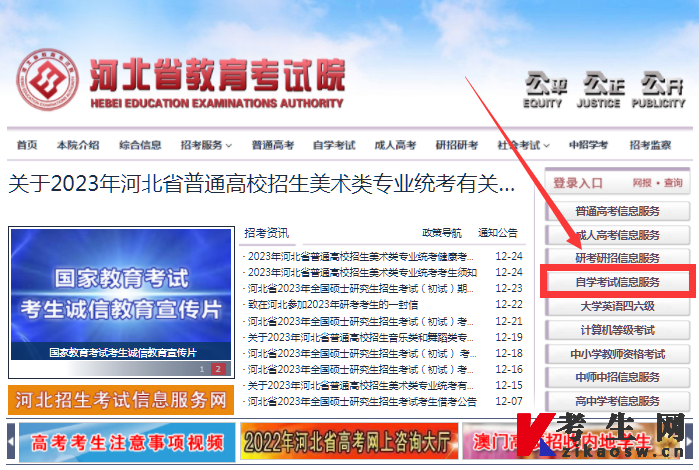This screenshot has height=470, width=699.
Task: Click the 国家教育考试考生诚信教育宣传片 slideshow image
Action: point(121,294)
